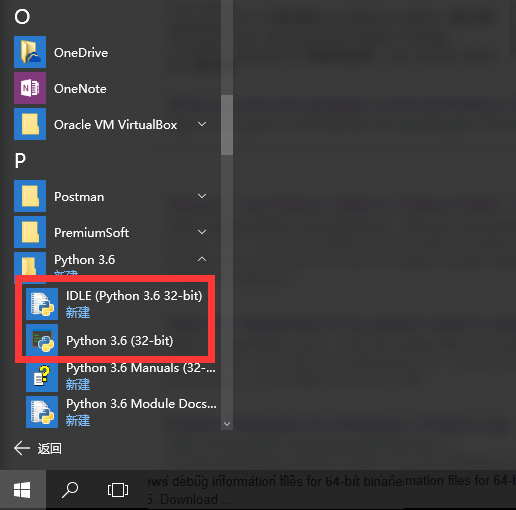The image size is (516, 510).
Task: Open Task View on the taskbar
Action: [x=118, y=490]
